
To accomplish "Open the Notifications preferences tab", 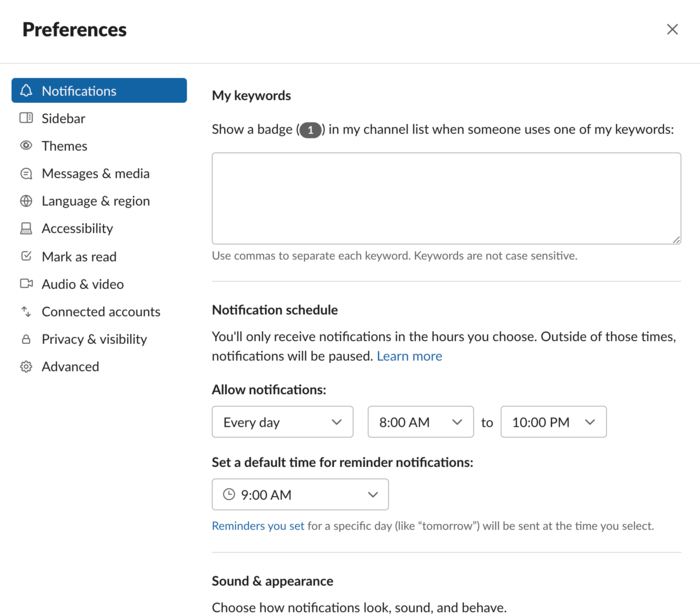I will (99, 91).
